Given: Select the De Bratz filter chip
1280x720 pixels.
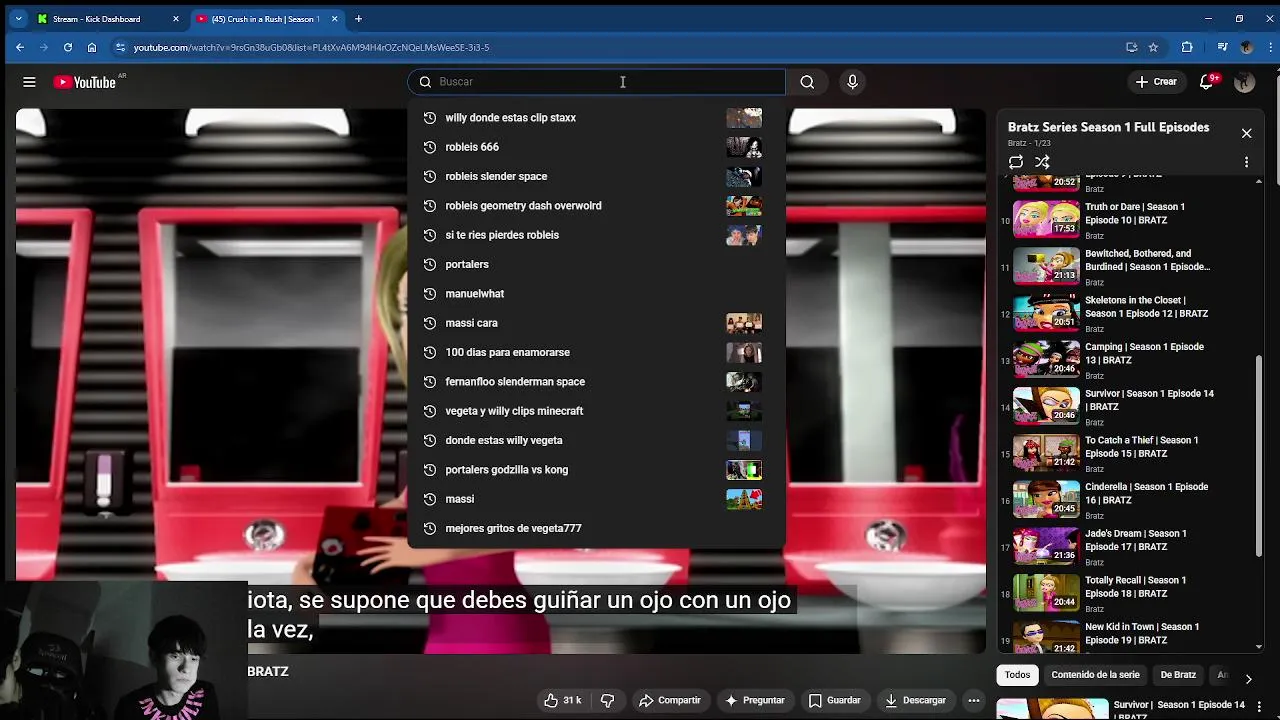Looking at the screenshot, I should pos(1178,675).
